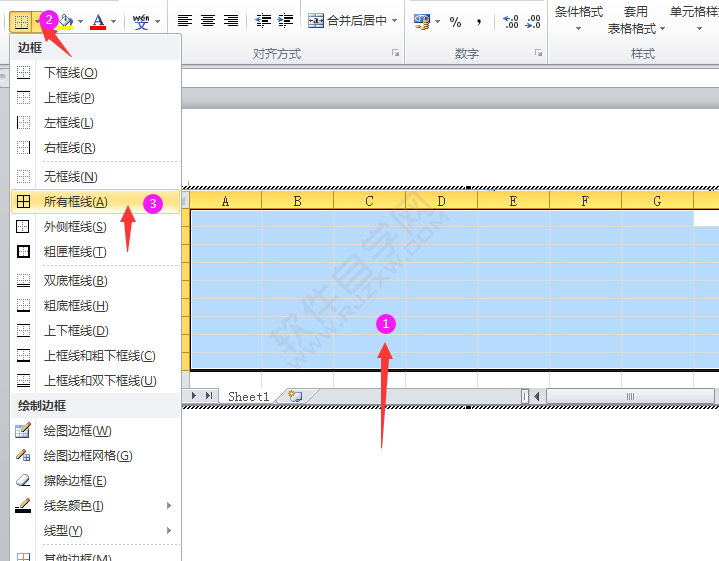The height and width of the screenshot is (561, 719).
Task: Click the red font color A icon
Action: [98, 21]
